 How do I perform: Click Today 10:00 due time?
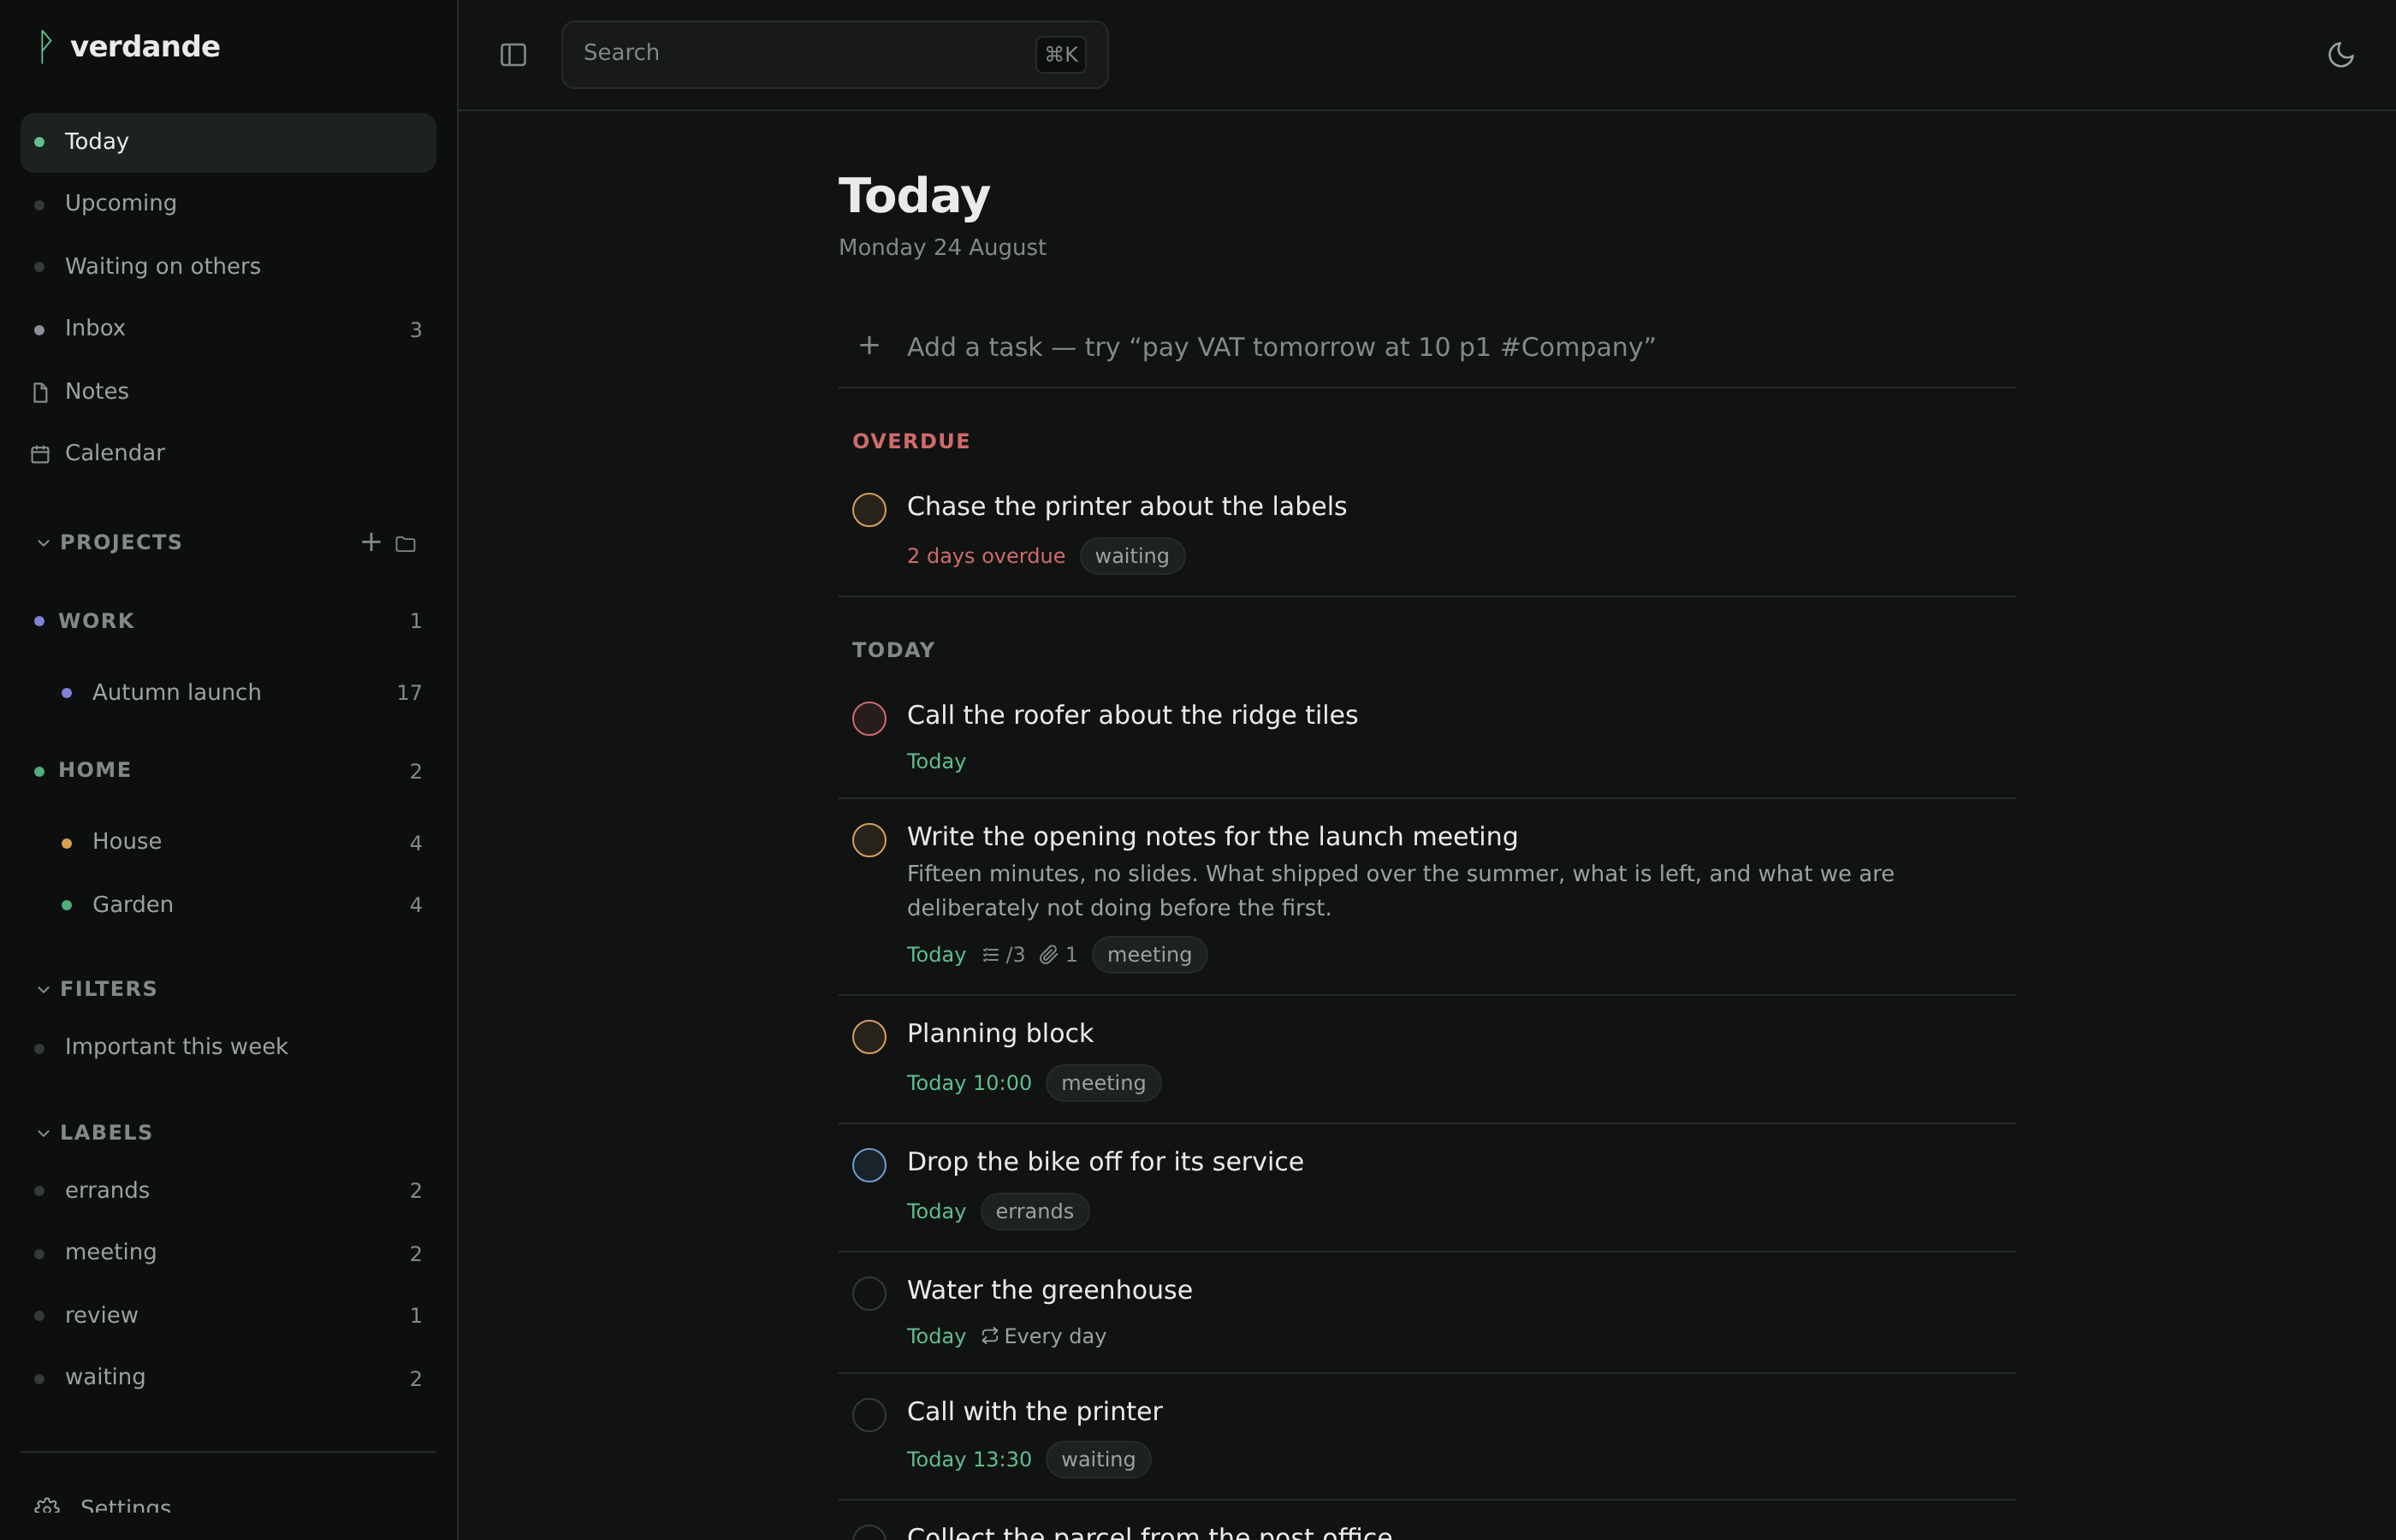(x=968, y=1083)
